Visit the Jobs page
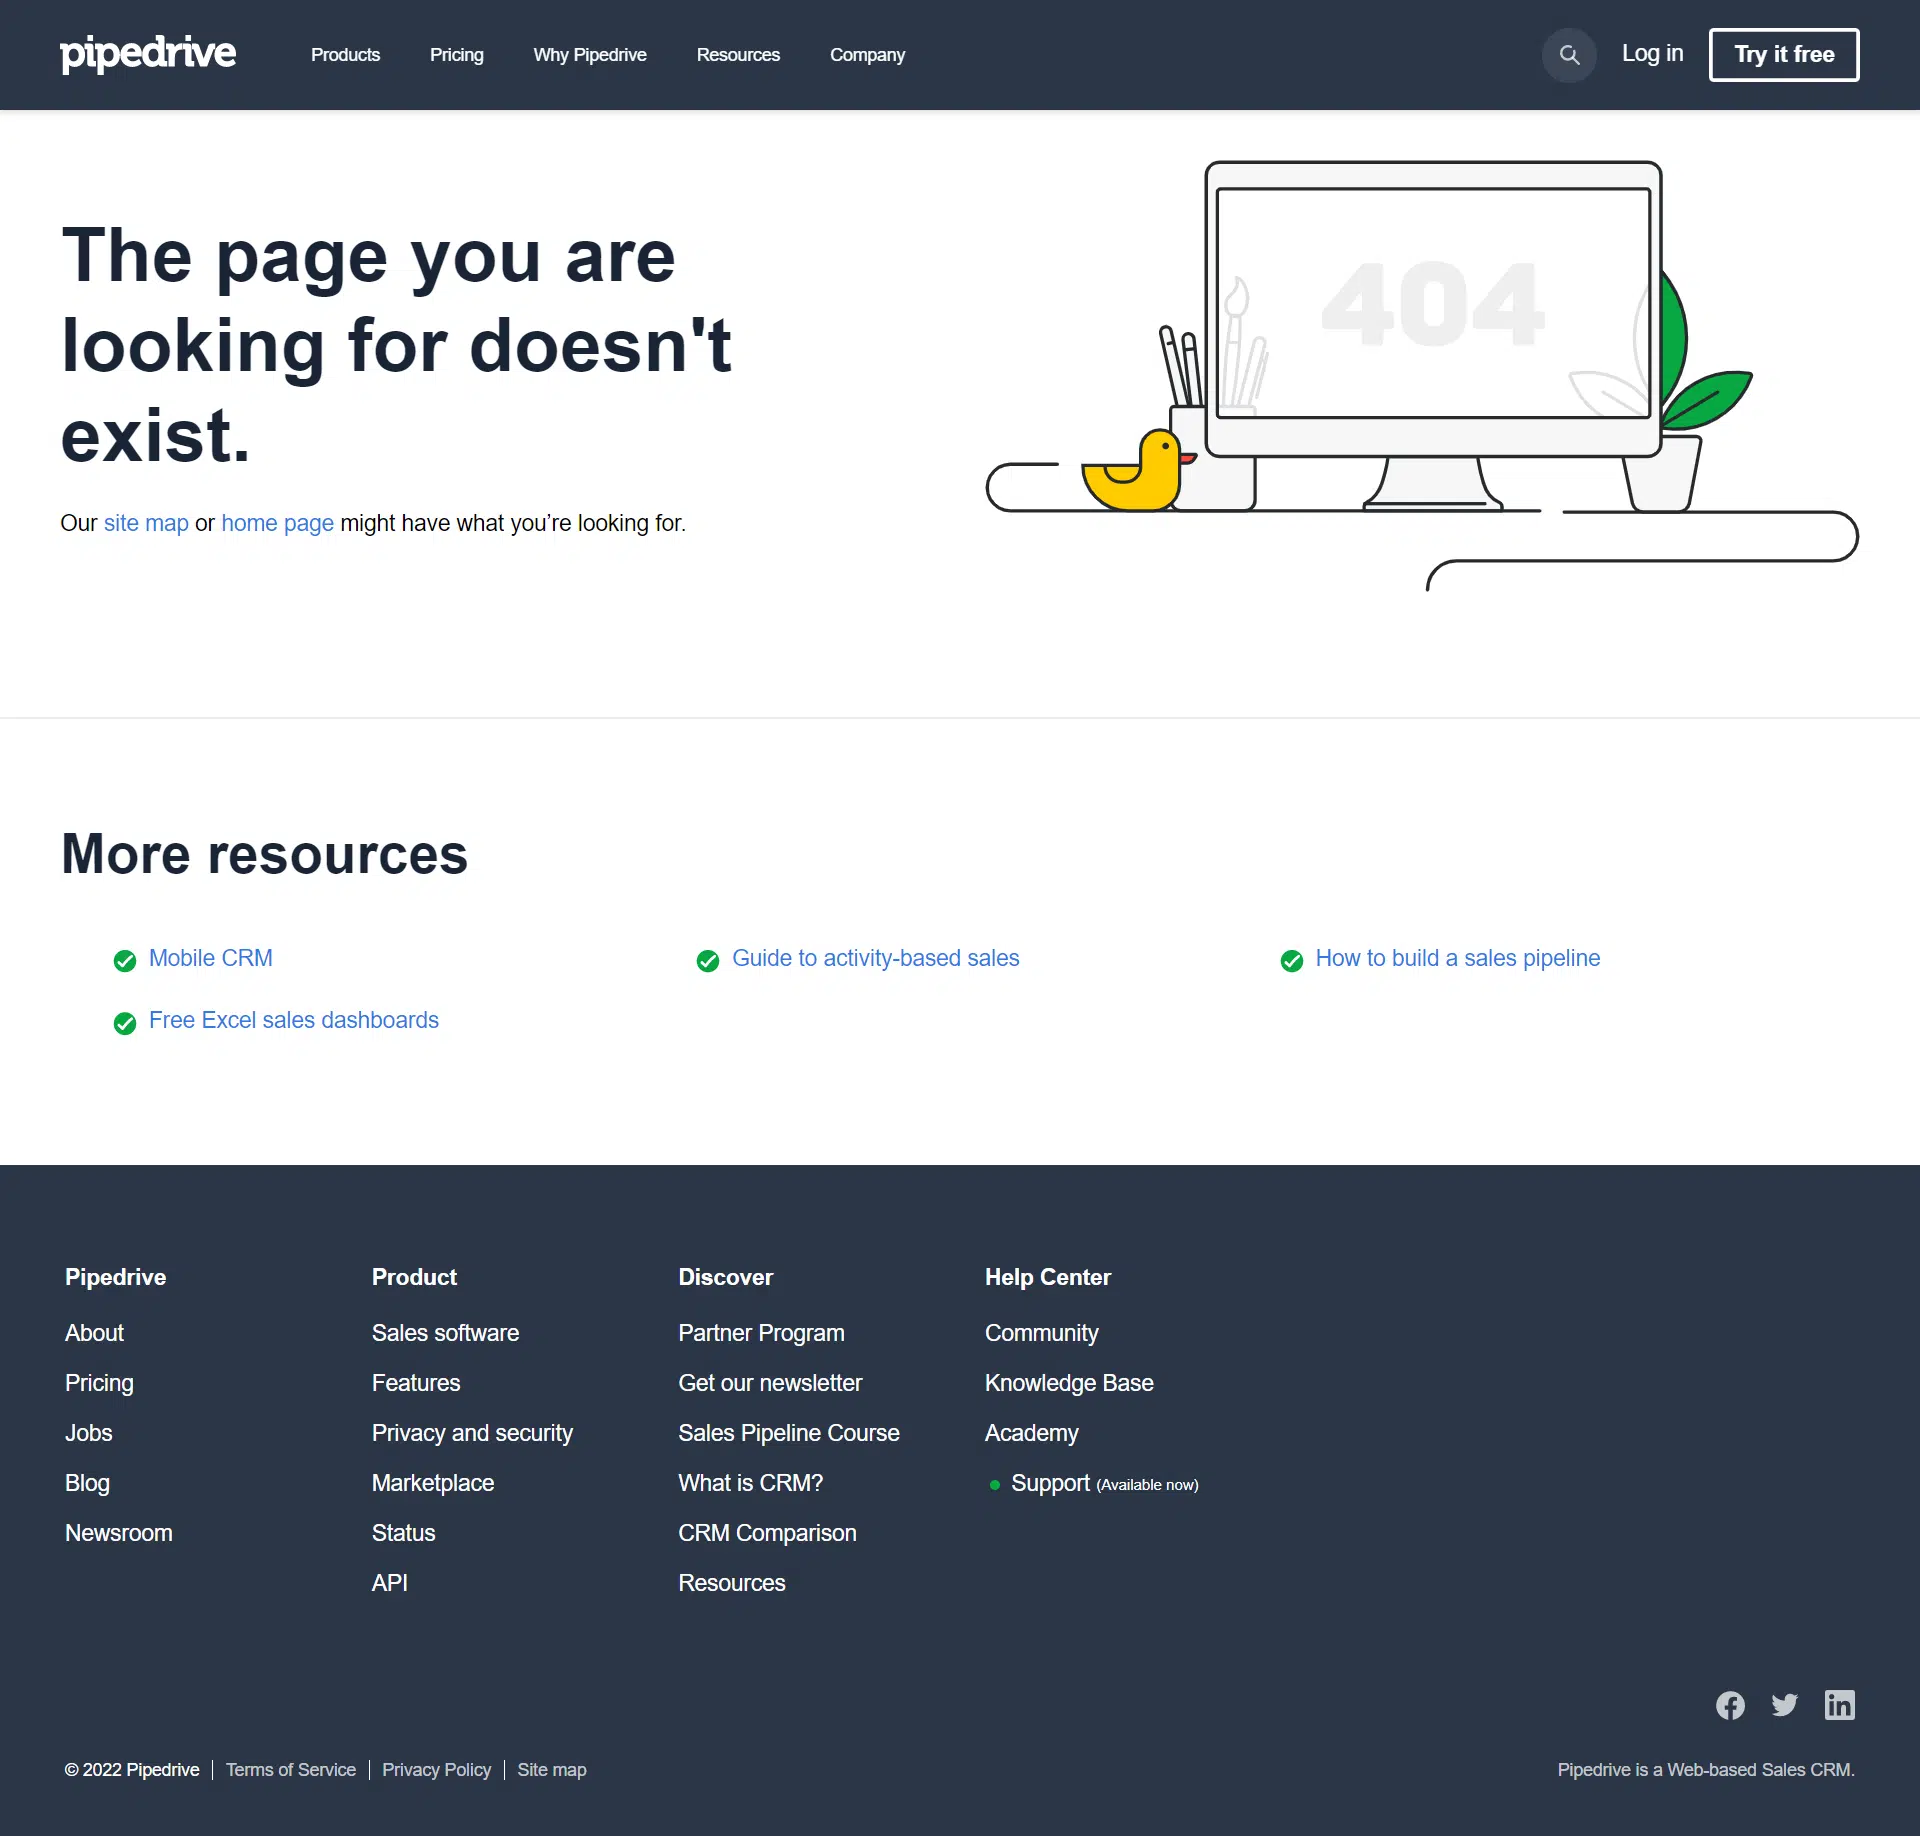Image resolution: width=1920 pixels, height=1836 pixels. point(88,1433)
